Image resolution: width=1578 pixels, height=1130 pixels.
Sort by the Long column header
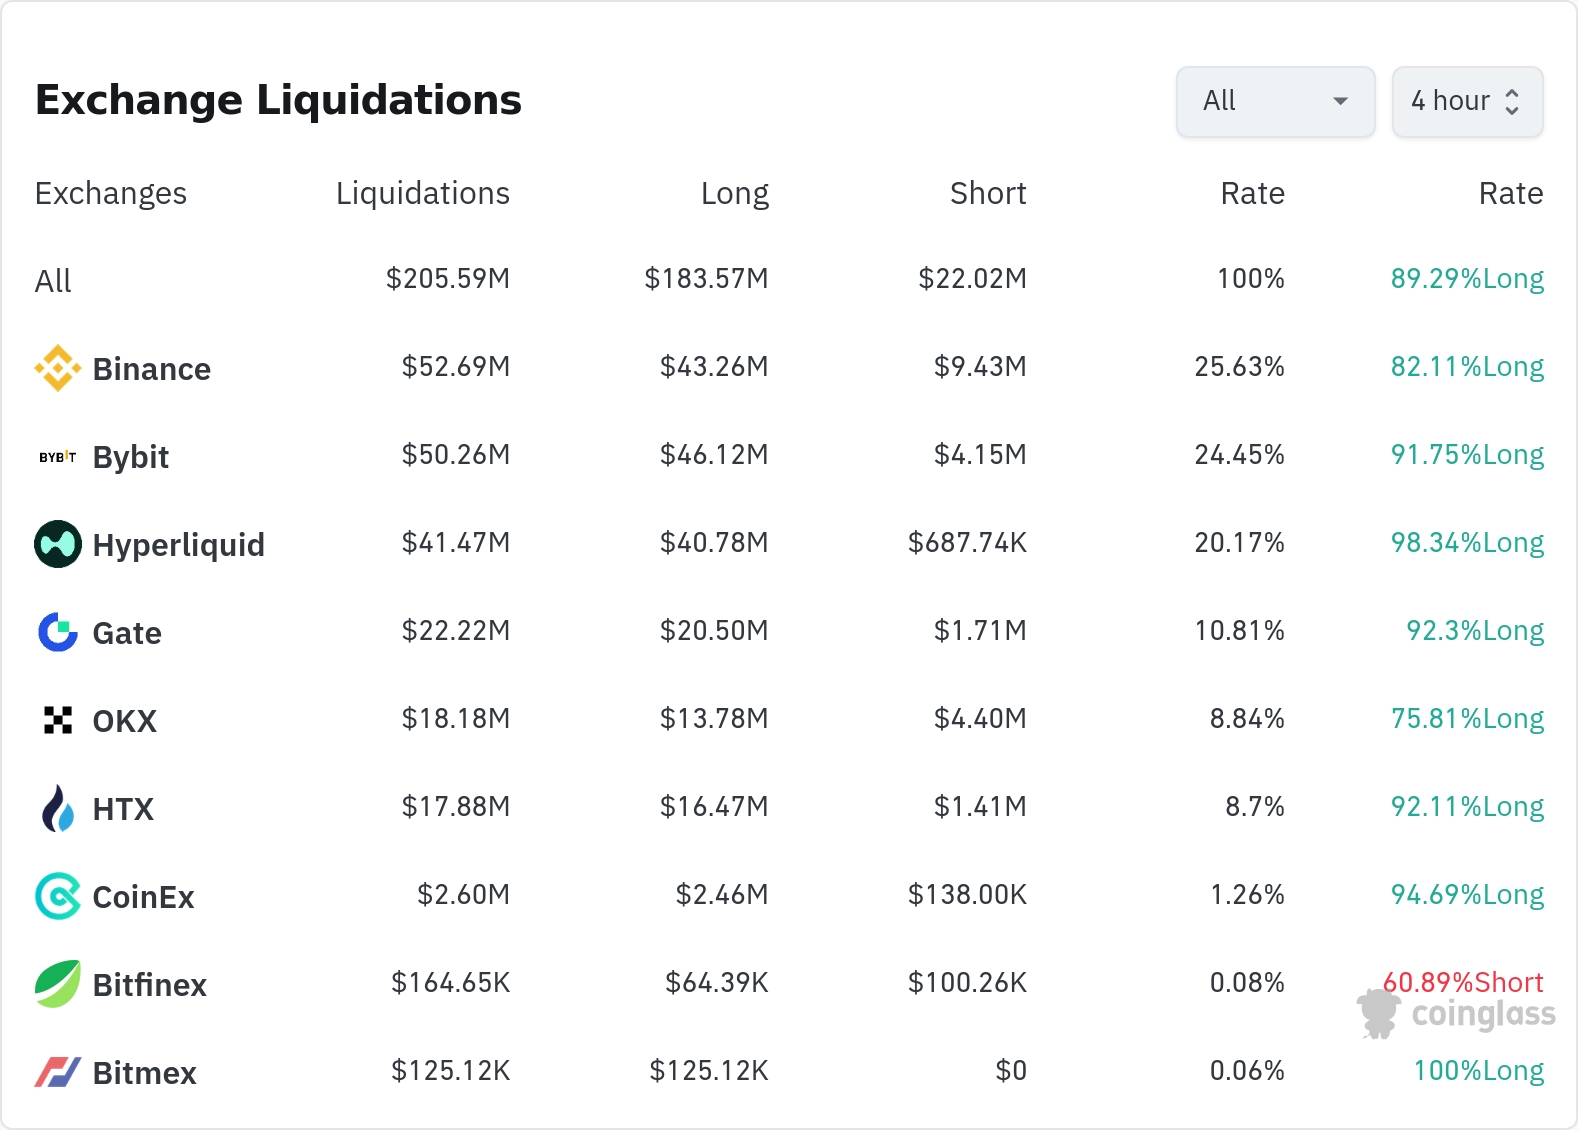734,193
